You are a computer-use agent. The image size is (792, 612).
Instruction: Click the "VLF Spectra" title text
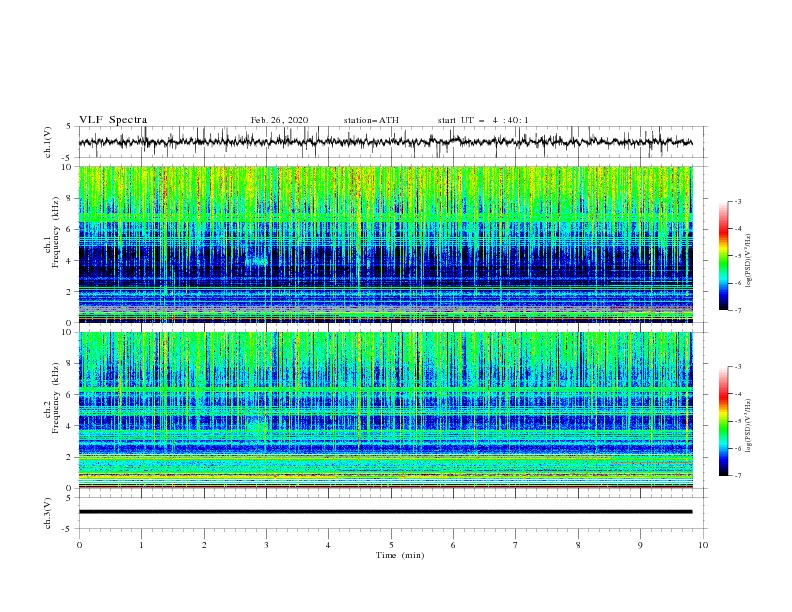pyautogui.click(x=113, y=120)
